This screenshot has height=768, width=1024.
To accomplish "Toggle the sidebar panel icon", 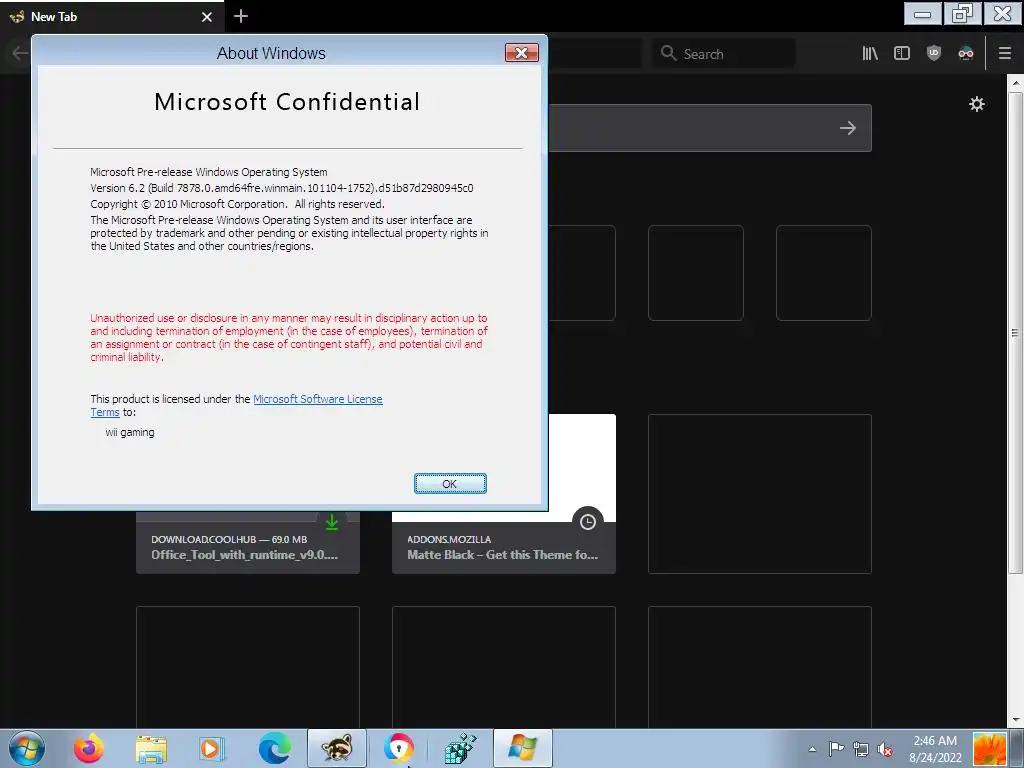I will tap(902, 54).
